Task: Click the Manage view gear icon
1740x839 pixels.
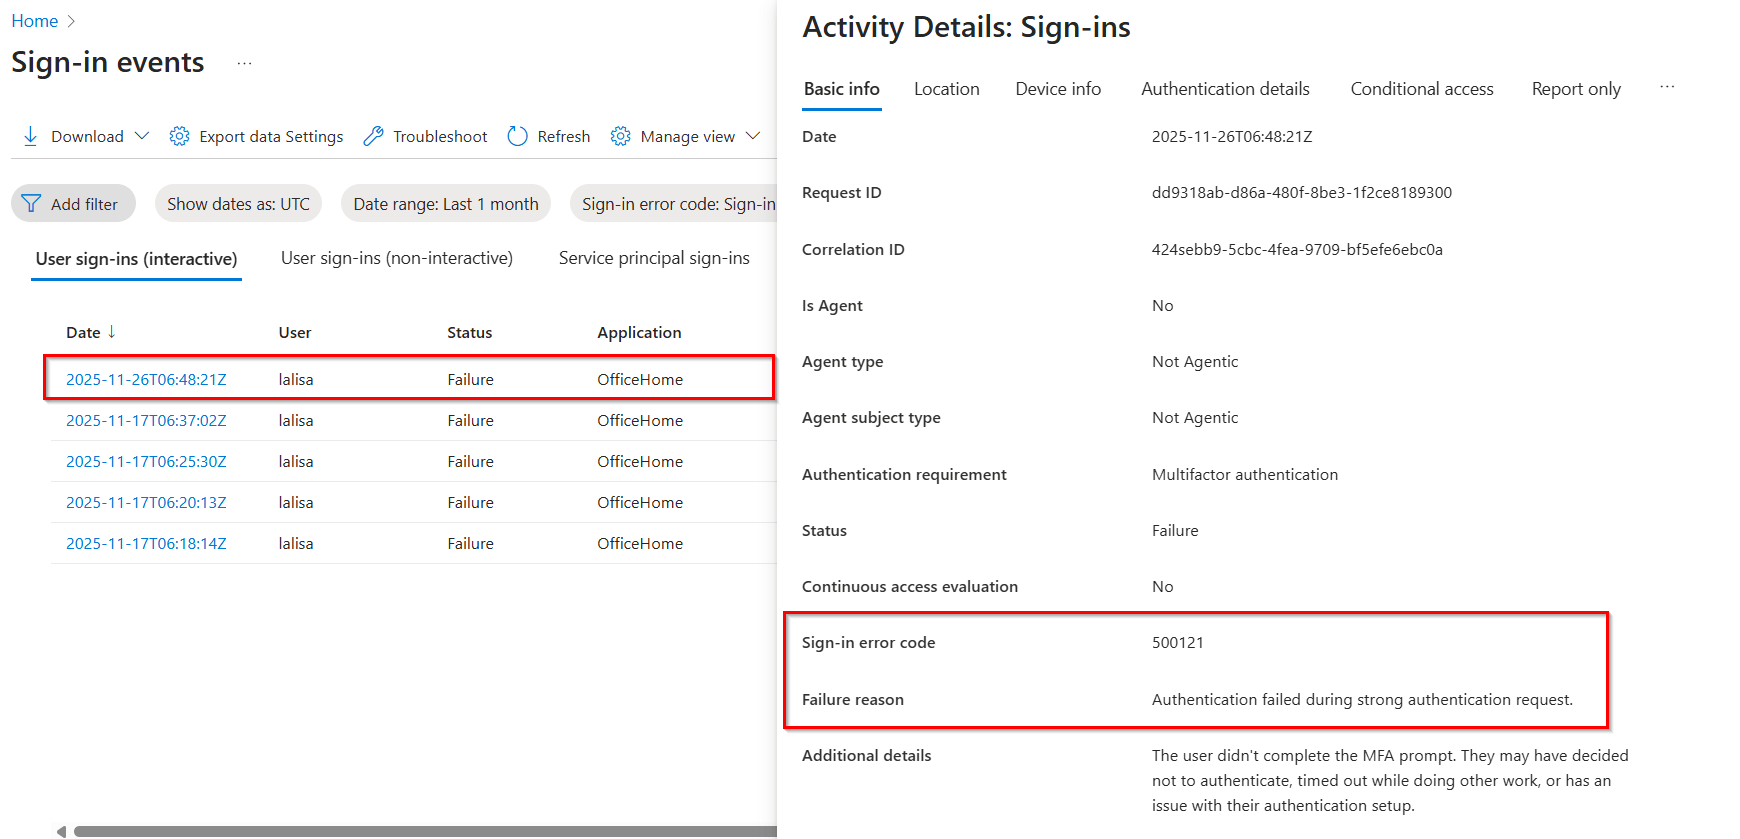Action: (x=620, y=136)
